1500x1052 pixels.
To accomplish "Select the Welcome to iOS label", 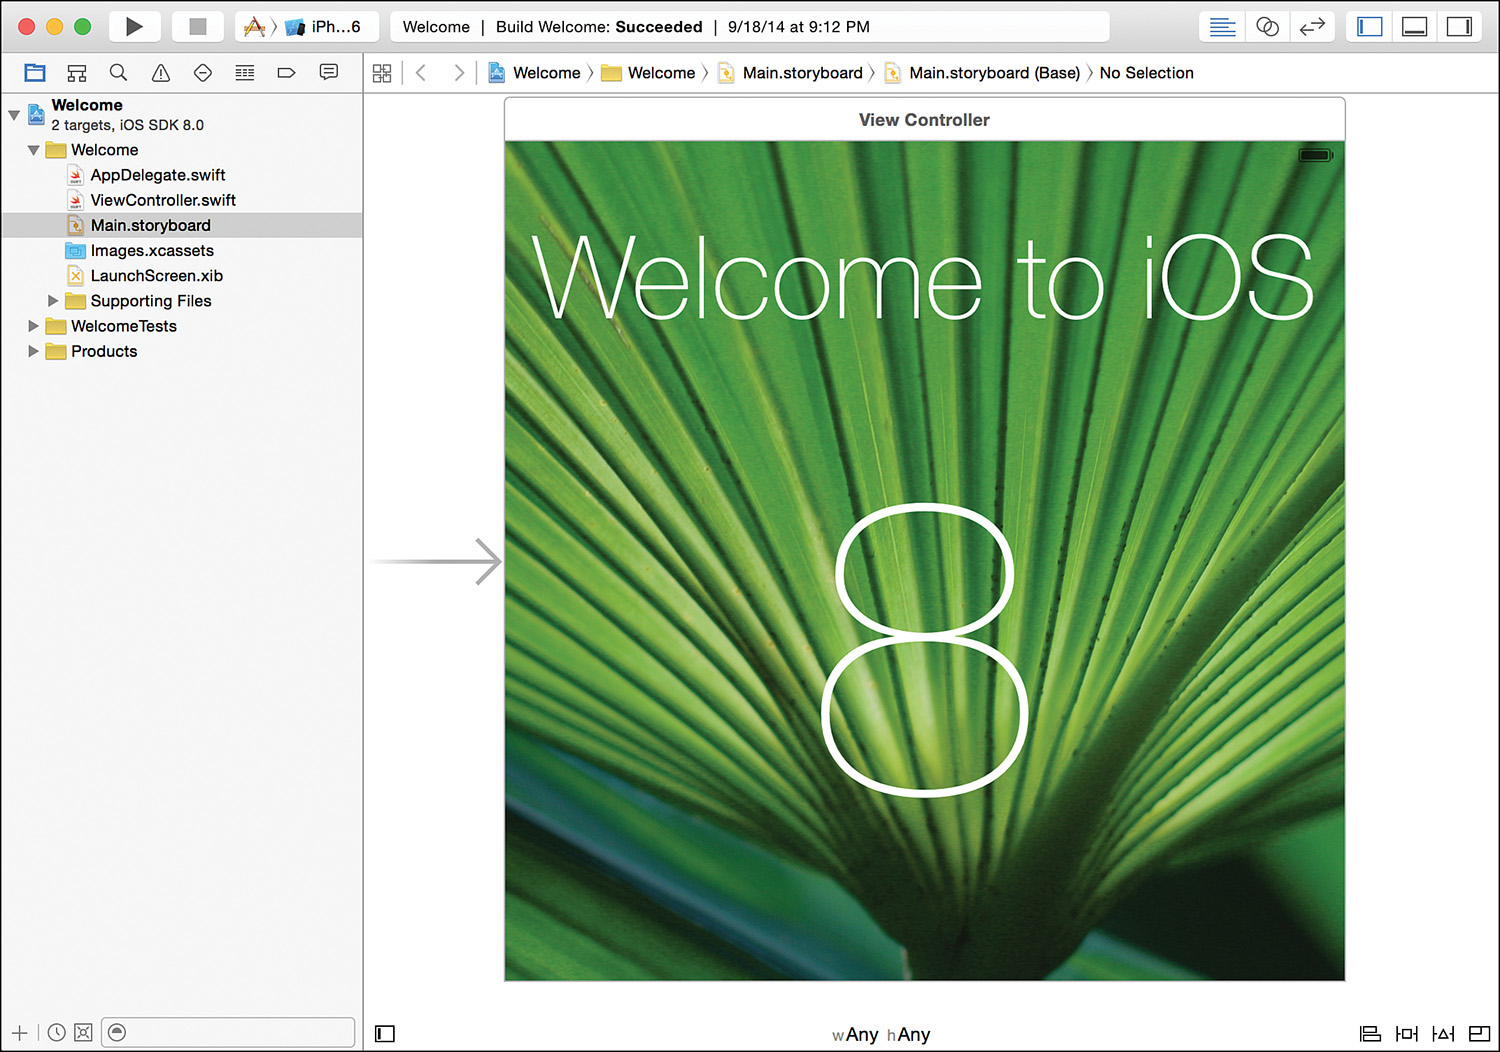I will tap(922, 278).
